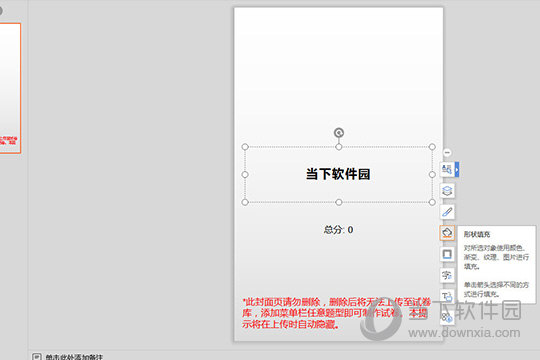Click the T text box icon

coord(447,296)
